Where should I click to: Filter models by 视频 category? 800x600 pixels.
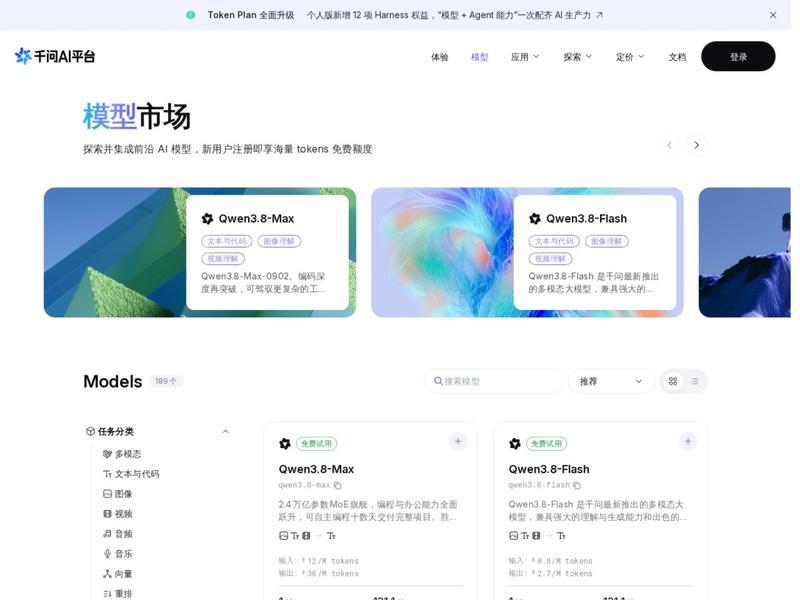pos(118,514)
